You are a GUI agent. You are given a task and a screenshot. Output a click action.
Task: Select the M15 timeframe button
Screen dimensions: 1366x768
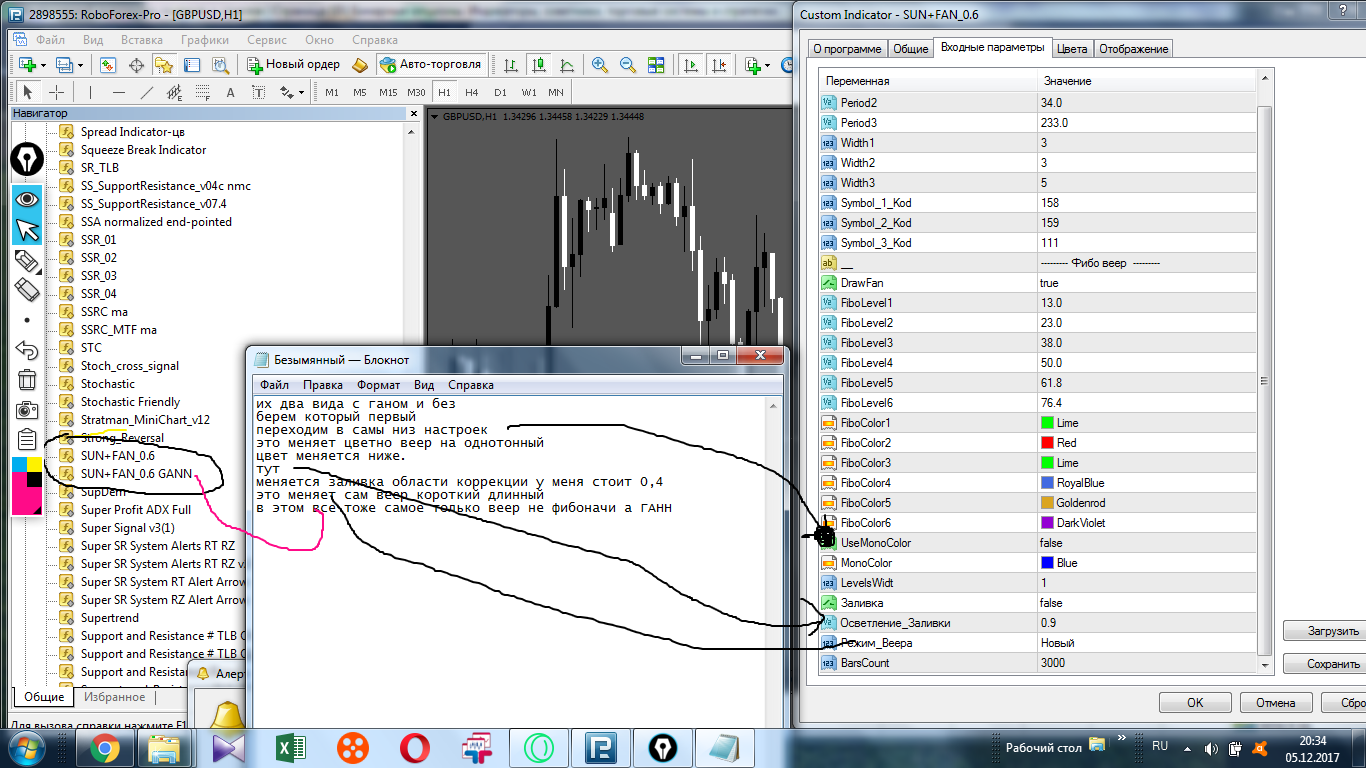[388, 92]
